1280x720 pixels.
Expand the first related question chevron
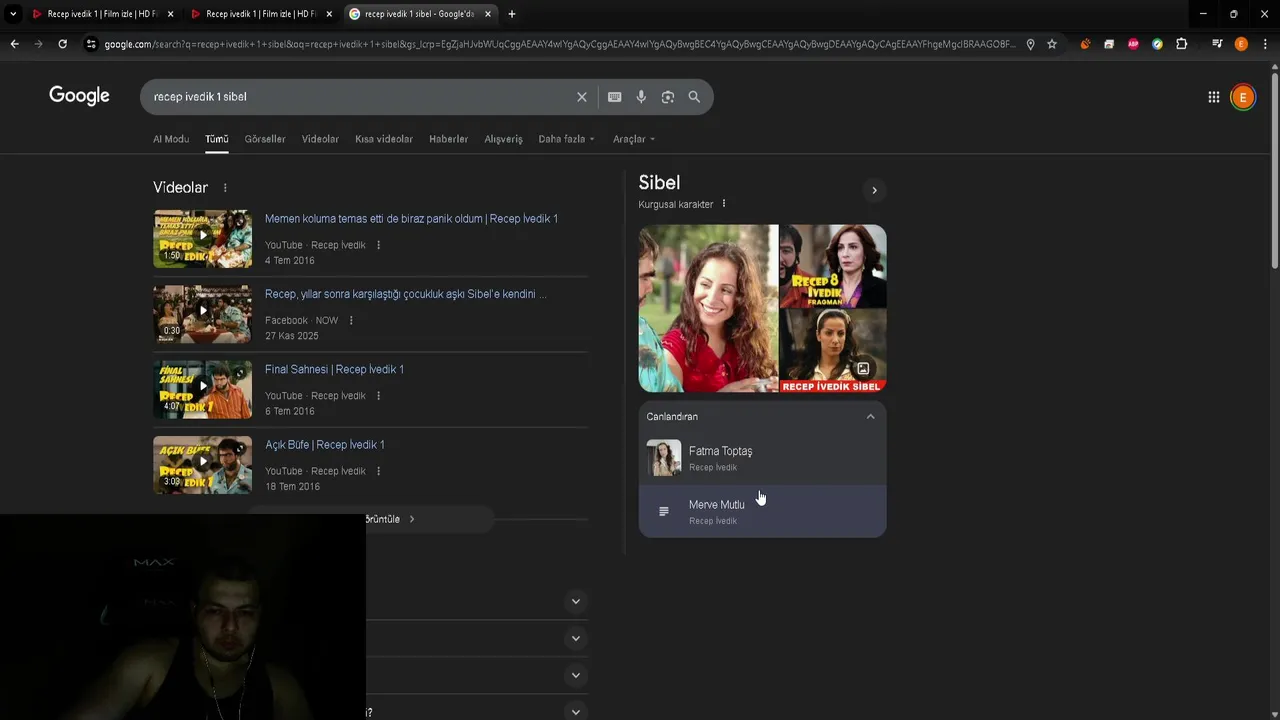pos(575,601)
